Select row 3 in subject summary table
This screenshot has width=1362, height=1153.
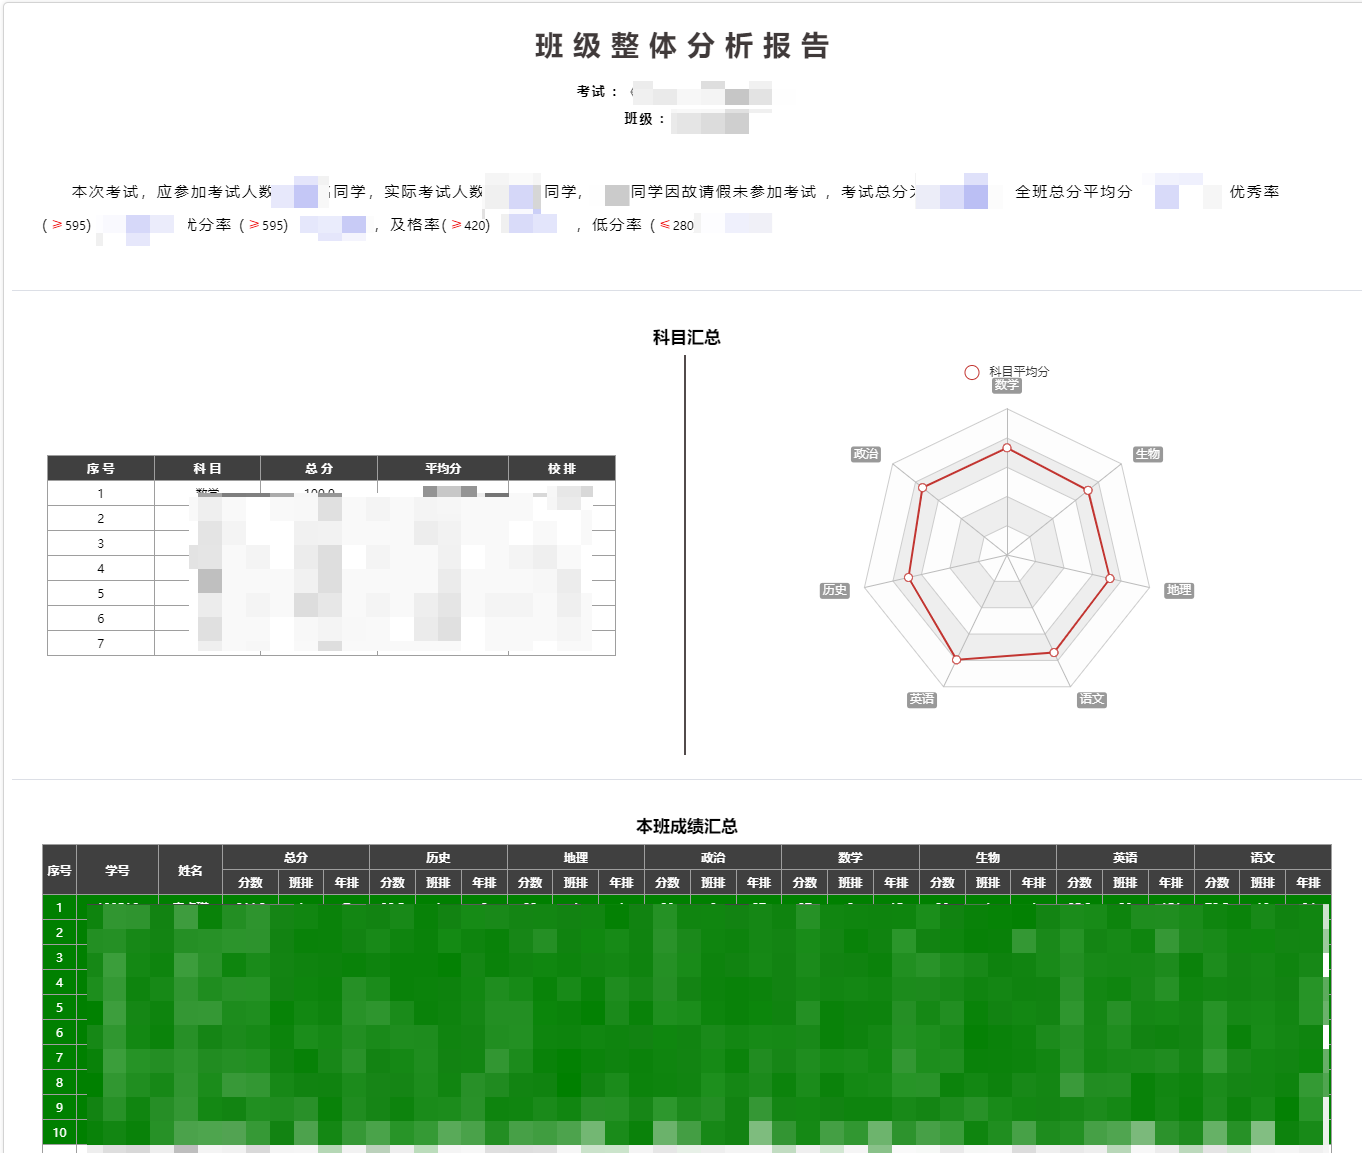pos(331,543)
